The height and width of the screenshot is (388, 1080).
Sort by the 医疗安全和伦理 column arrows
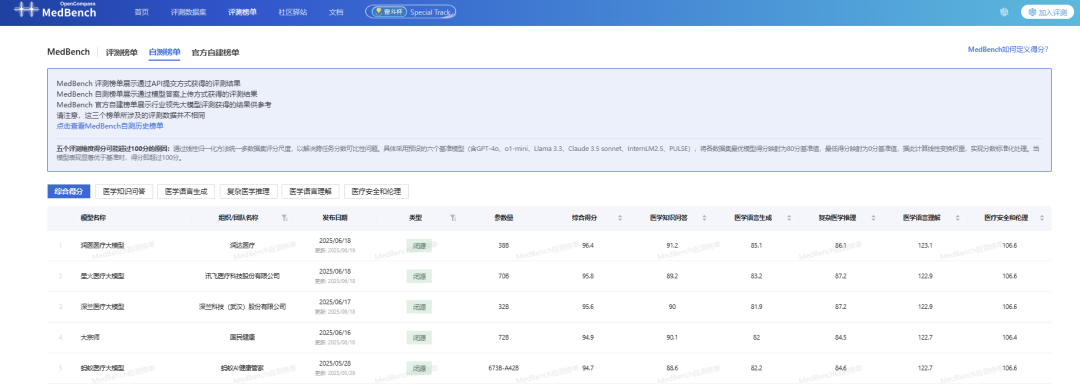[1041, 218]
